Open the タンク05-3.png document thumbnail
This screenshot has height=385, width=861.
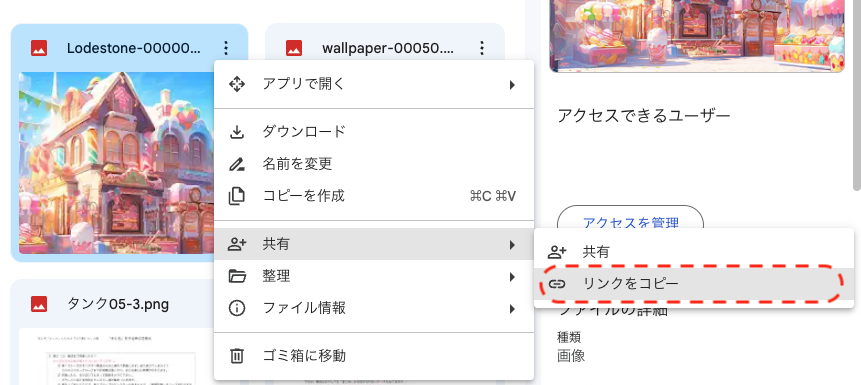click(117, 356)
